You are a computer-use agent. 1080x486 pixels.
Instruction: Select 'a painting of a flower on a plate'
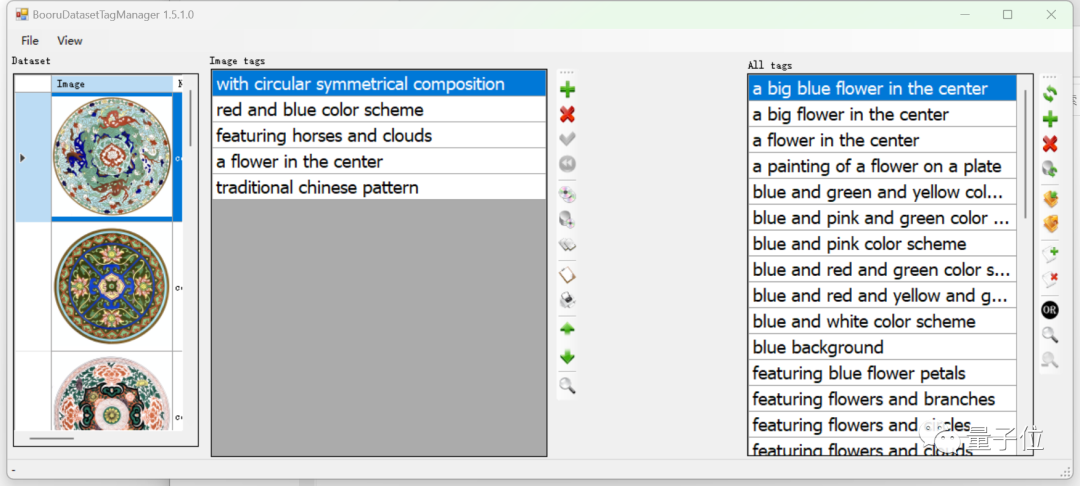(x=877, y=167)
